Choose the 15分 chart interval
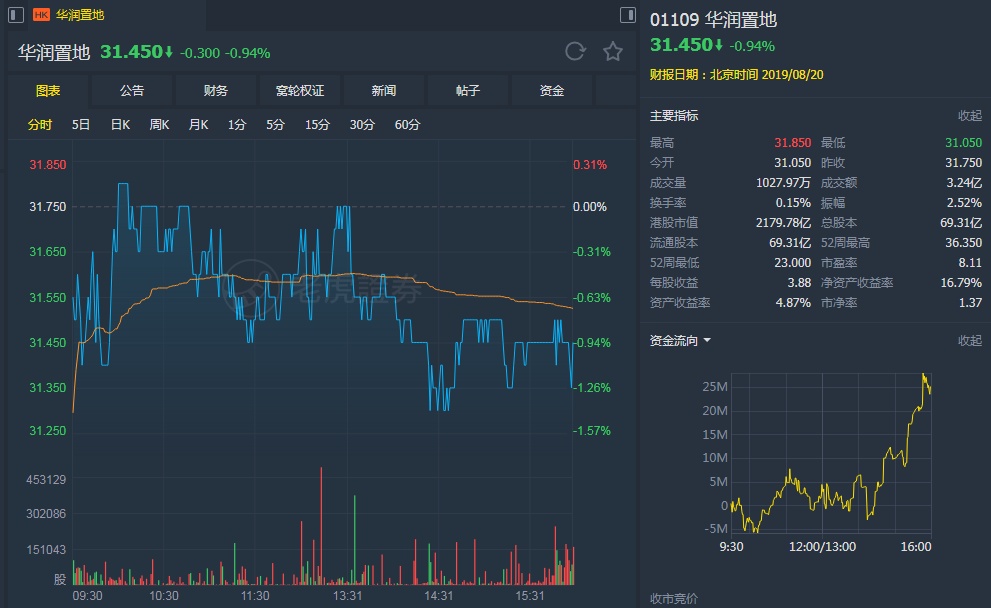The image size is (991, 608). click(317, 125)
